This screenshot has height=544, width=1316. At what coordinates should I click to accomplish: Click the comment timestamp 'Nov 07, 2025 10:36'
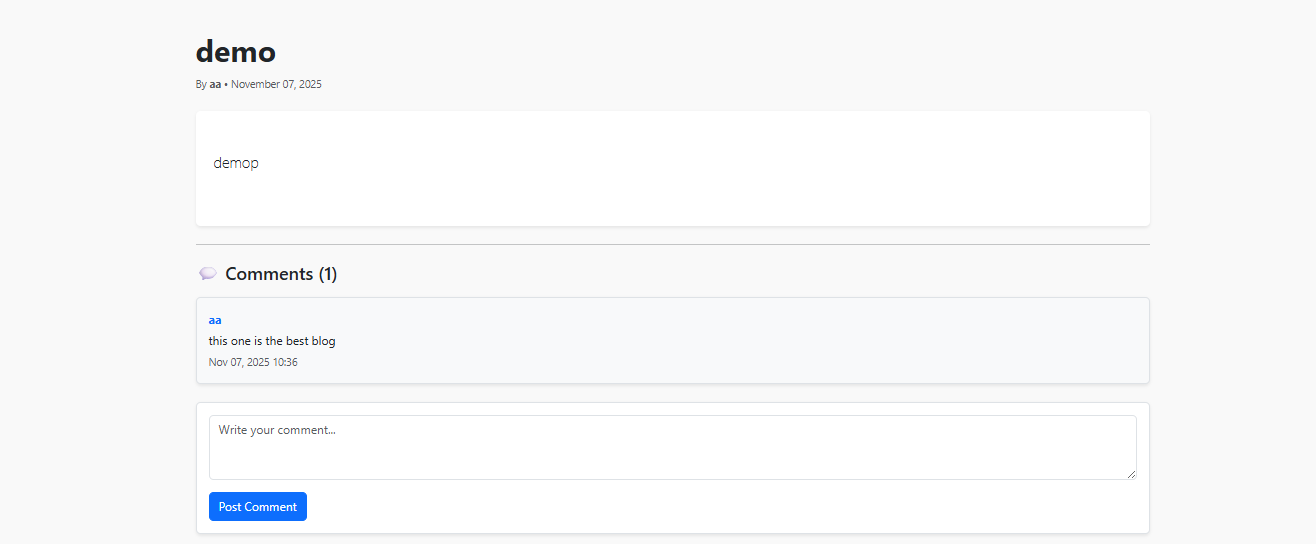(x=253, y=362)
